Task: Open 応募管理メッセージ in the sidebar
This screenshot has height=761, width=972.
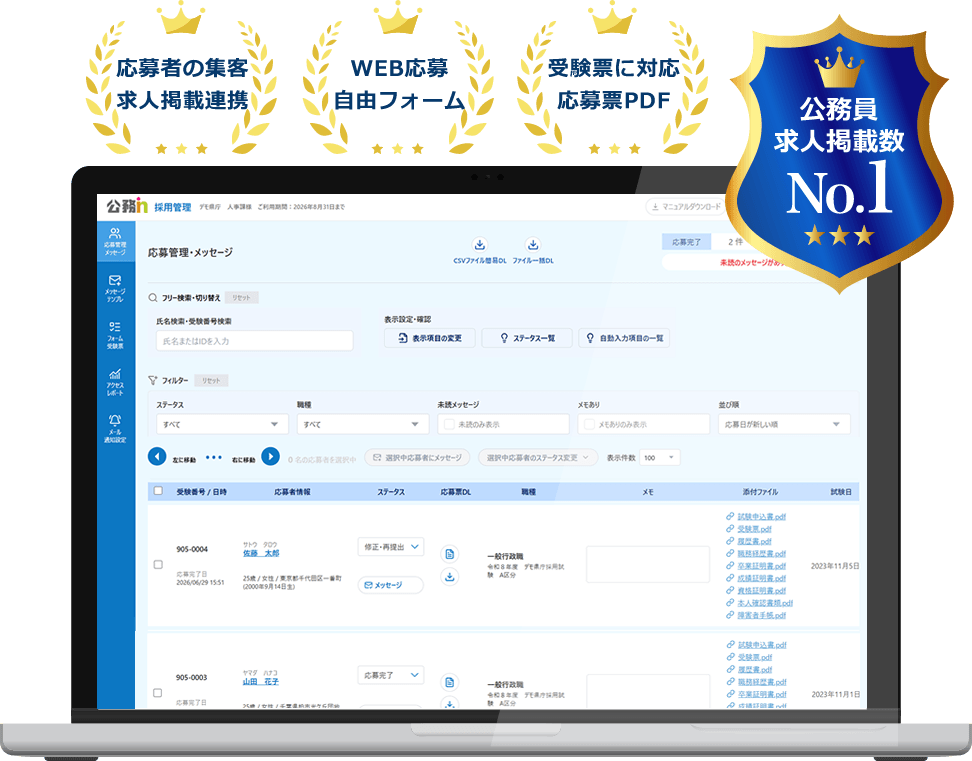Action: (115, 241)
